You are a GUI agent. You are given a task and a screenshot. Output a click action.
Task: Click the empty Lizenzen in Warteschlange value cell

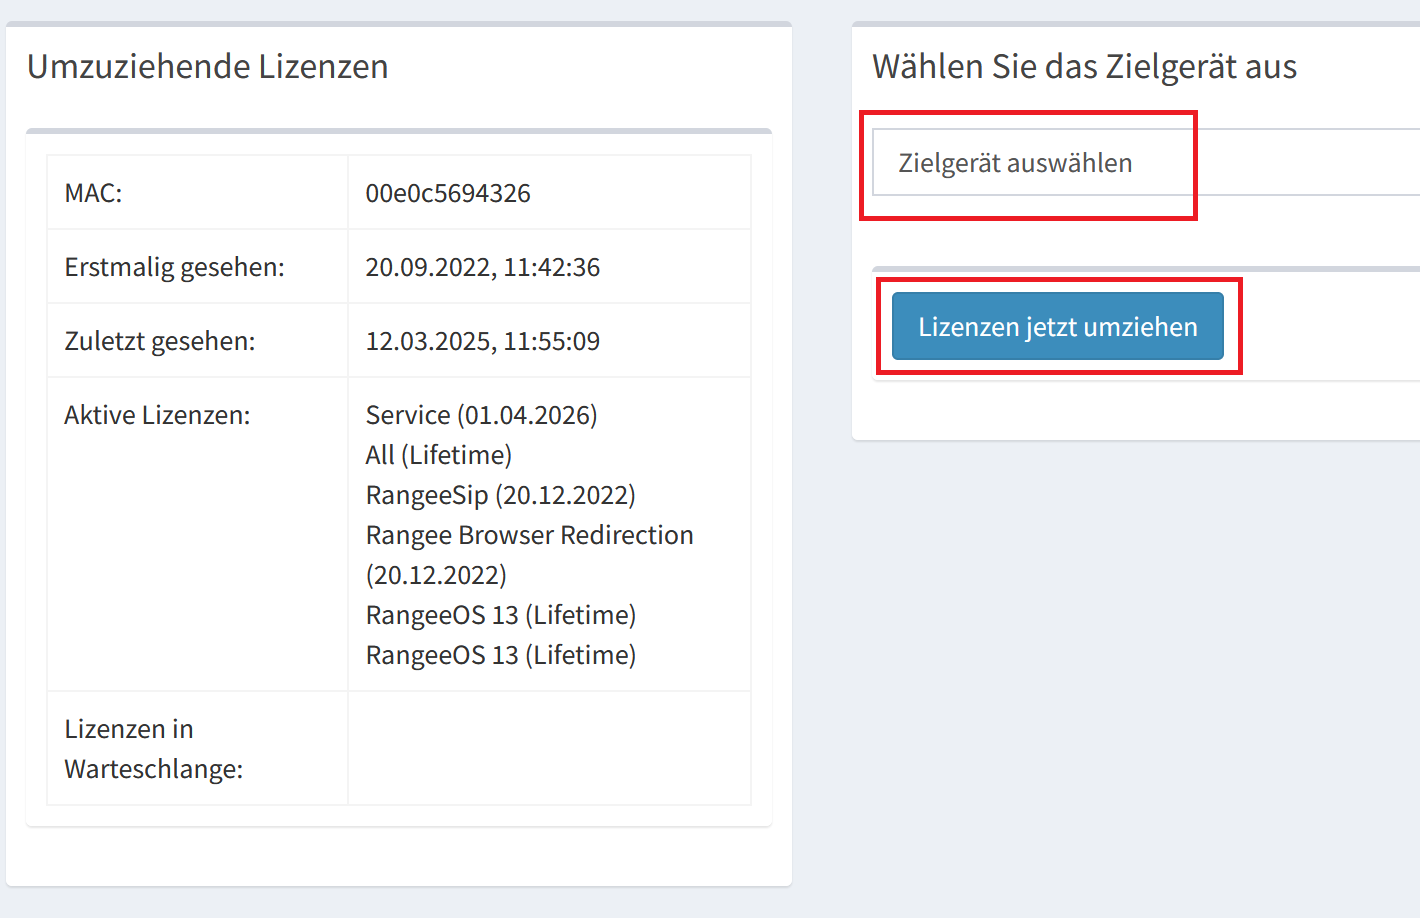(548, 748)
